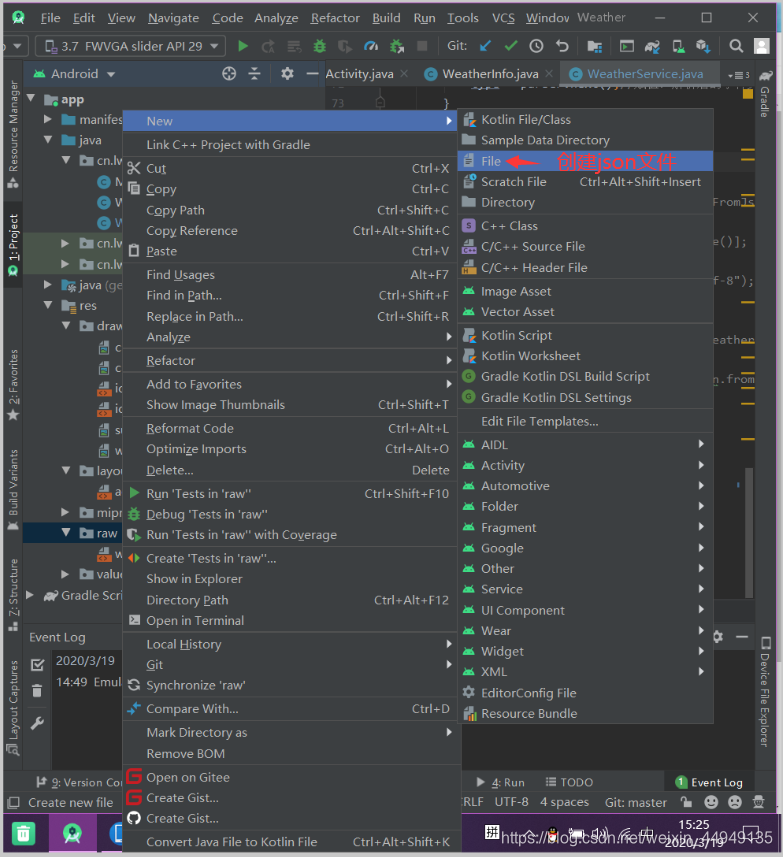Commit changes with Git green checkmark
This screenshot has height=857, width=783.
click(511, 46)
